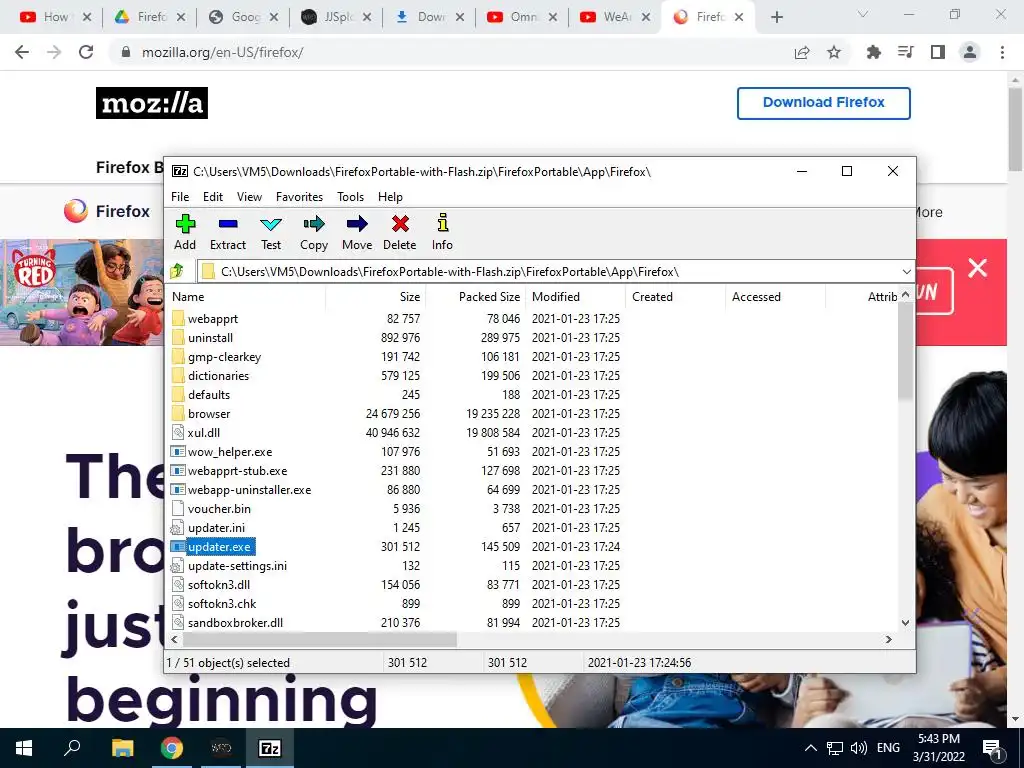Open the media controls icon in Chrome
The height and width of the screenshot is (768, 1024).
pyautogui.click(x=906, y=52)
